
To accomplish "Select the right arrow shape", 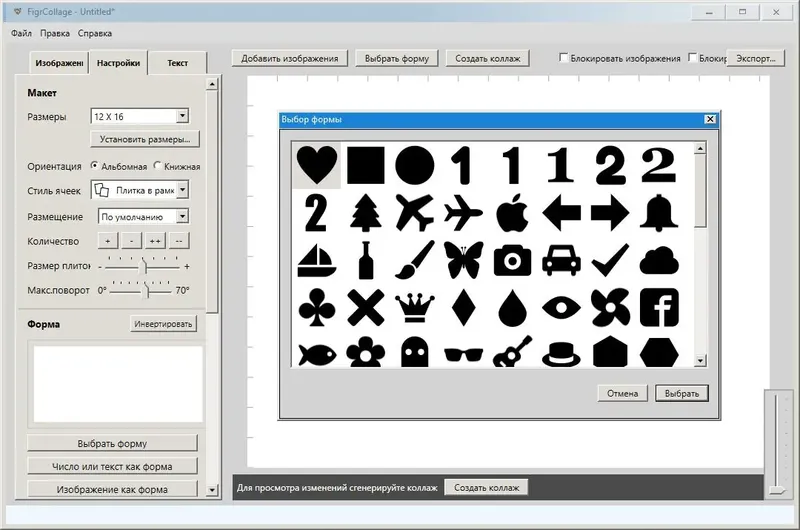I will tap(610, 213).
